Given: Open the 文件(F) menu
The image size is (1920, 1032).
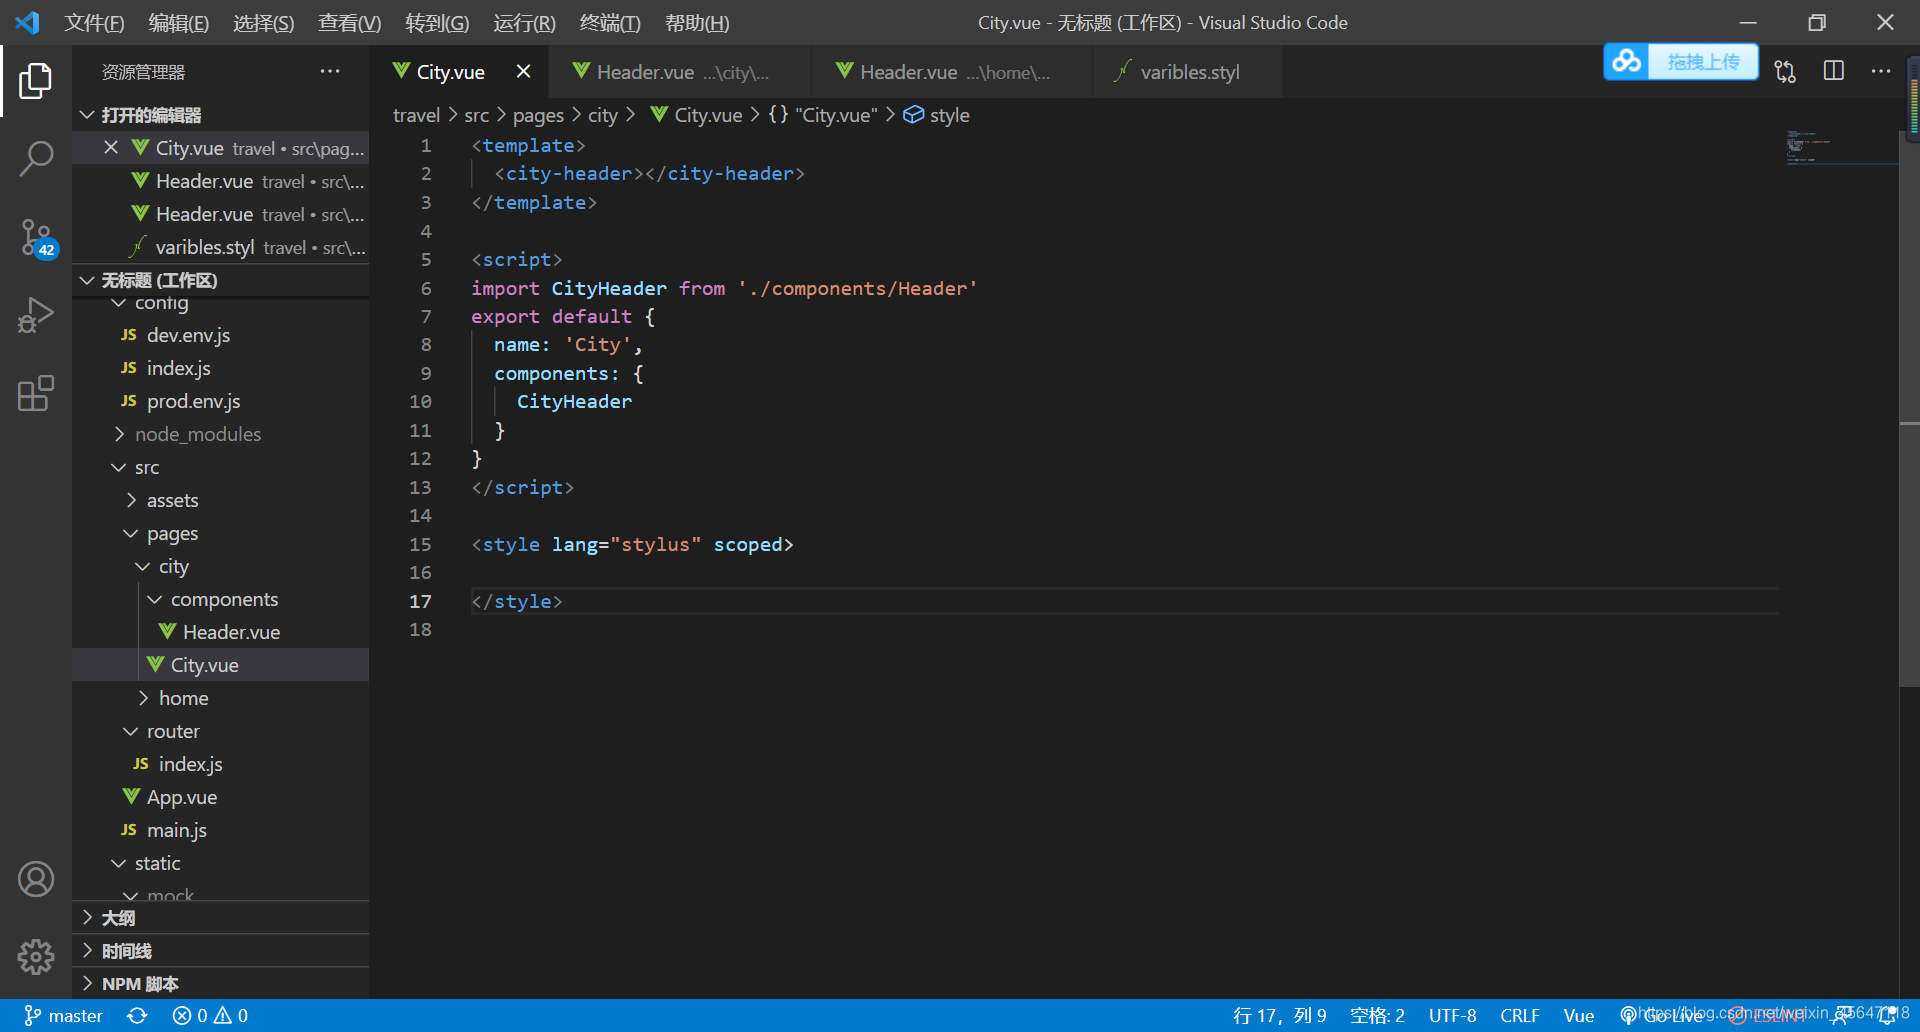Looking at the screenshot, I should point(94,22).
